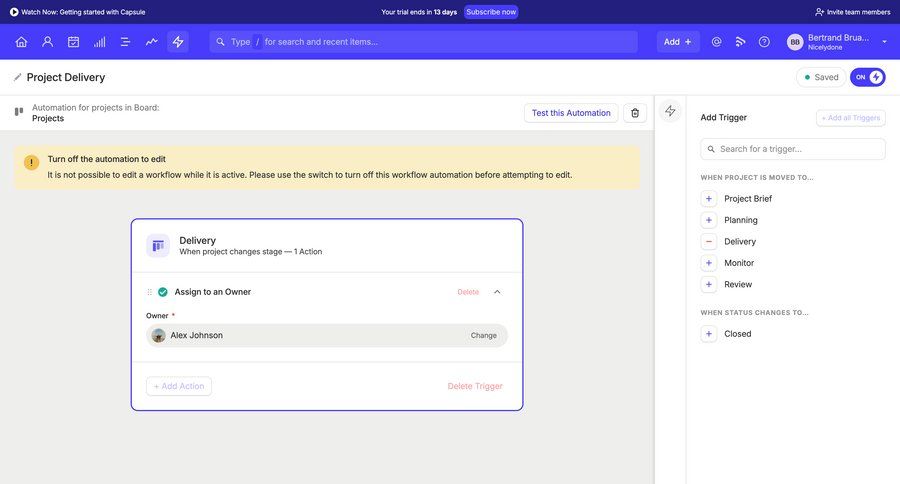The image size is (900, 484).
Task: Click the Search for a trigger field
Action: click(793, 149)
